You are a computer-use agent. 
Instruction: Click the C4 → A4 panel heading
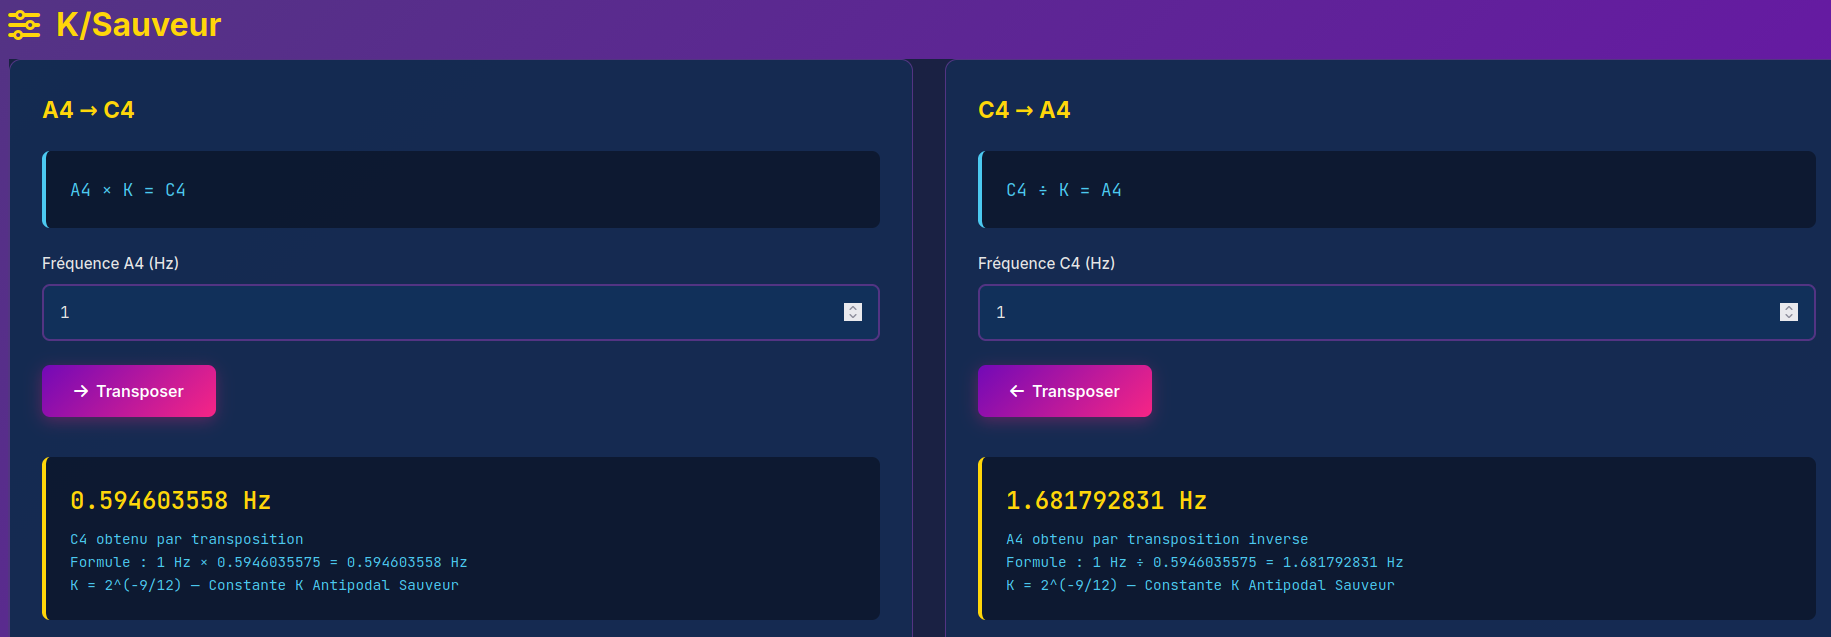tap(1024, 110)
